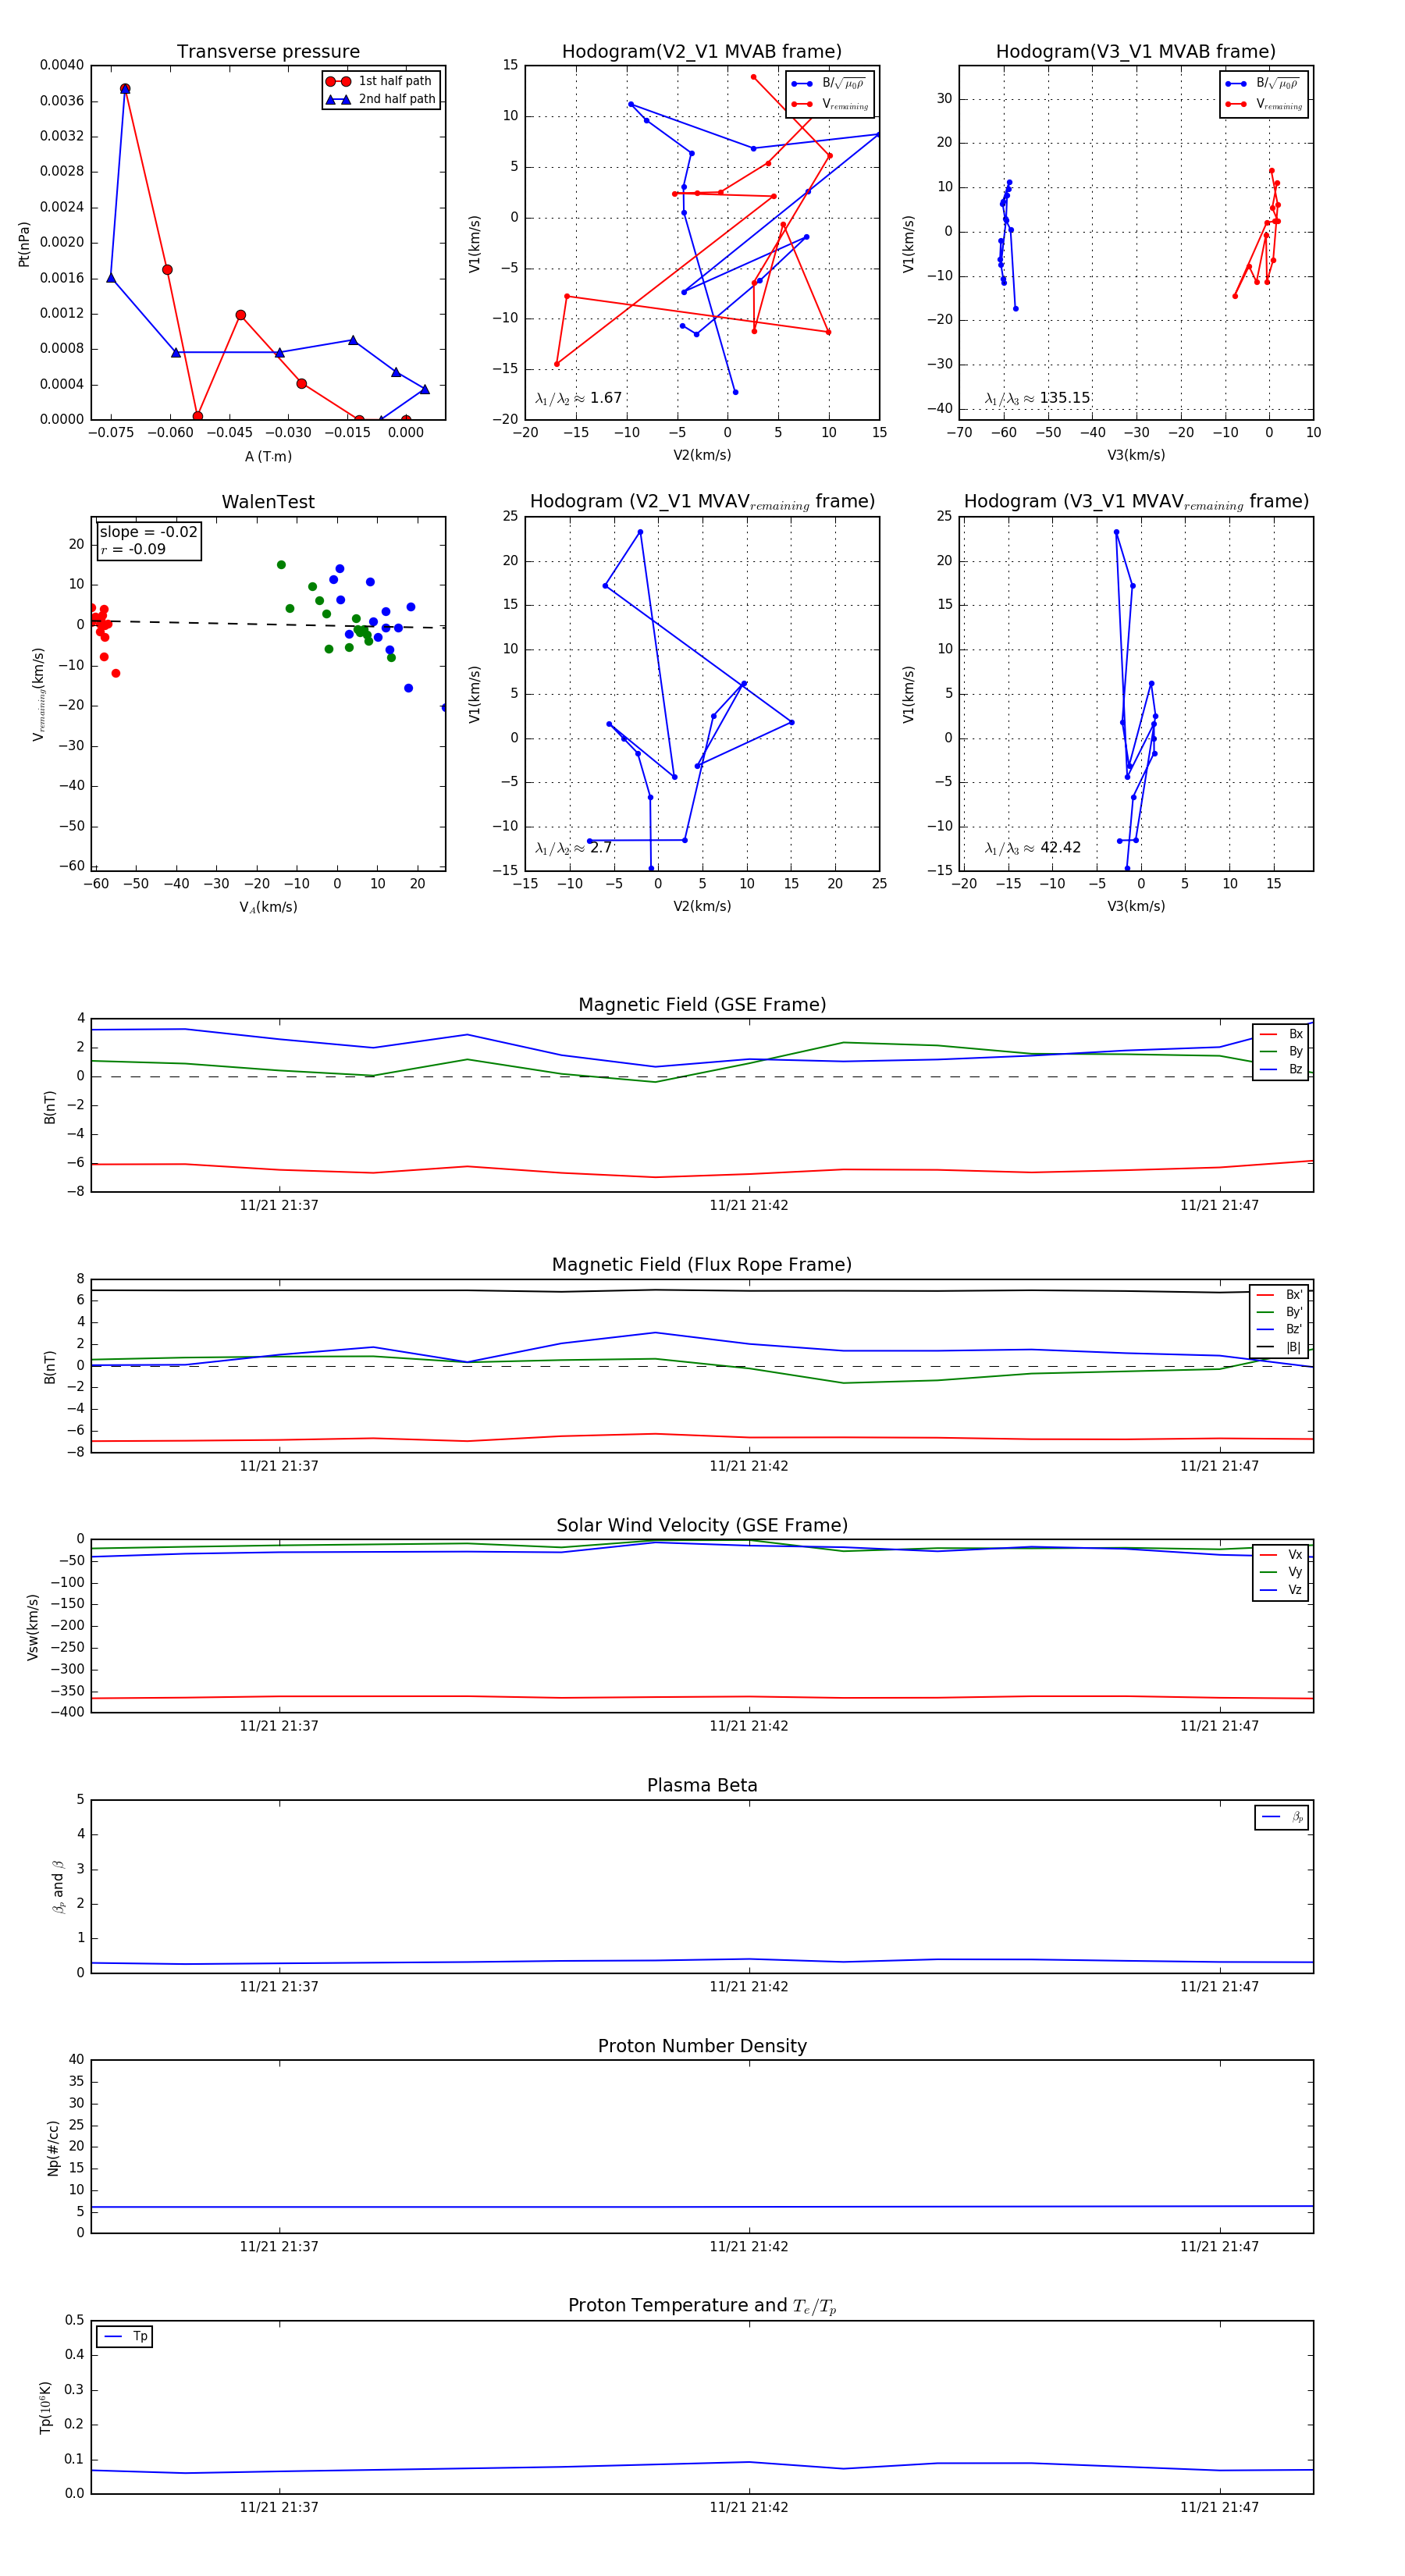Click the Vx legend entry
Screen dimensions: 1405x2576
coord(1281,1554)
